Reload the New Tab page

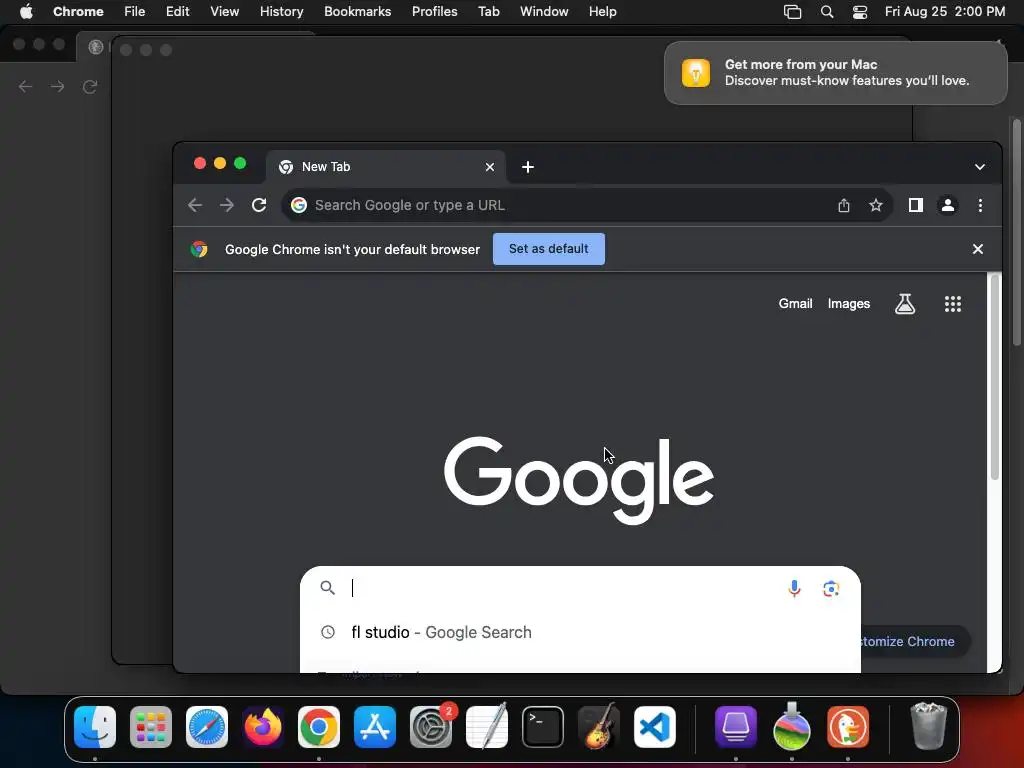(259, 205)
